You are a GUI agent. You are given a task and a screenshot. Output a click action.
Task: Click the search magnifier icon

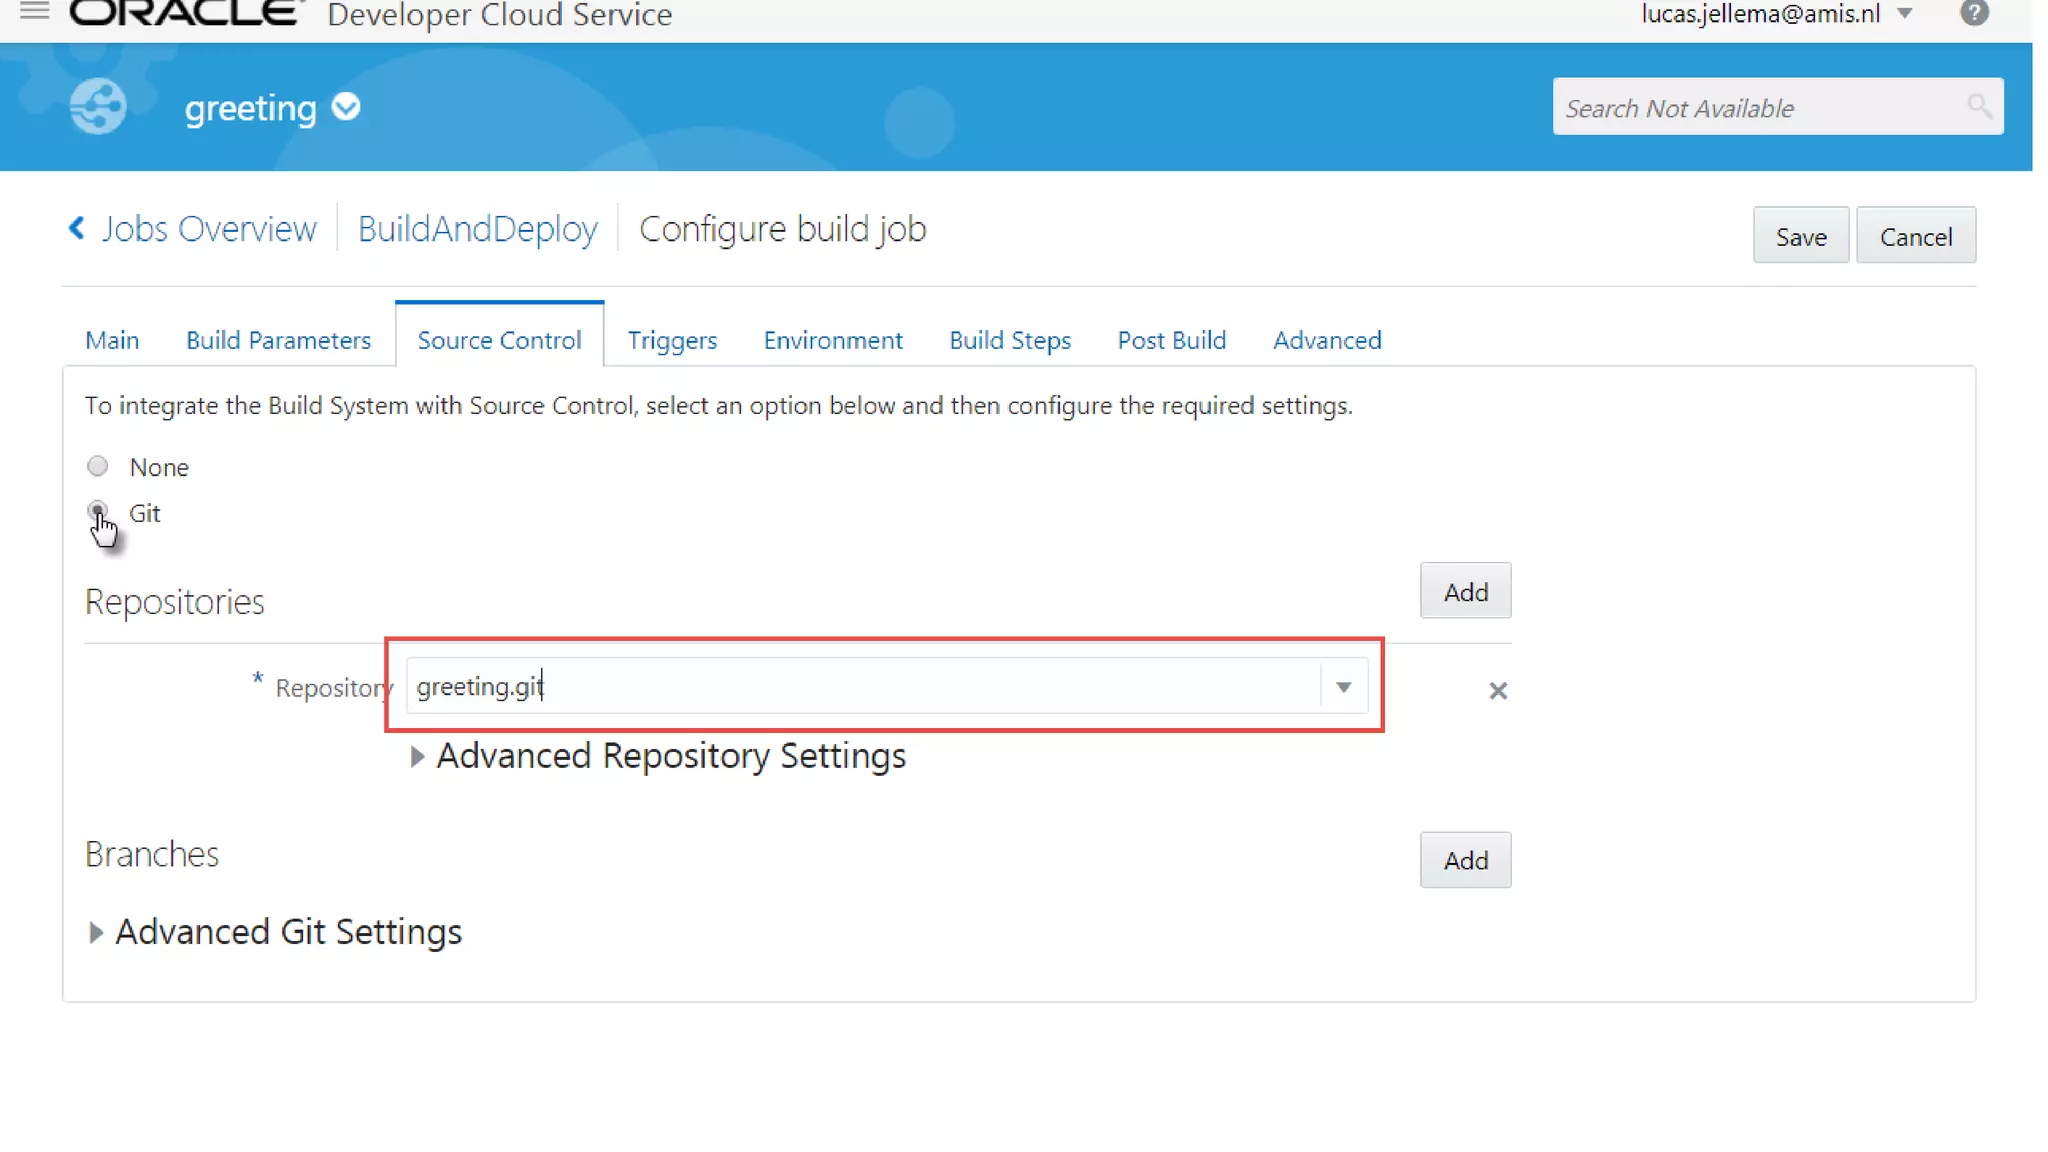click(1978, 106)
